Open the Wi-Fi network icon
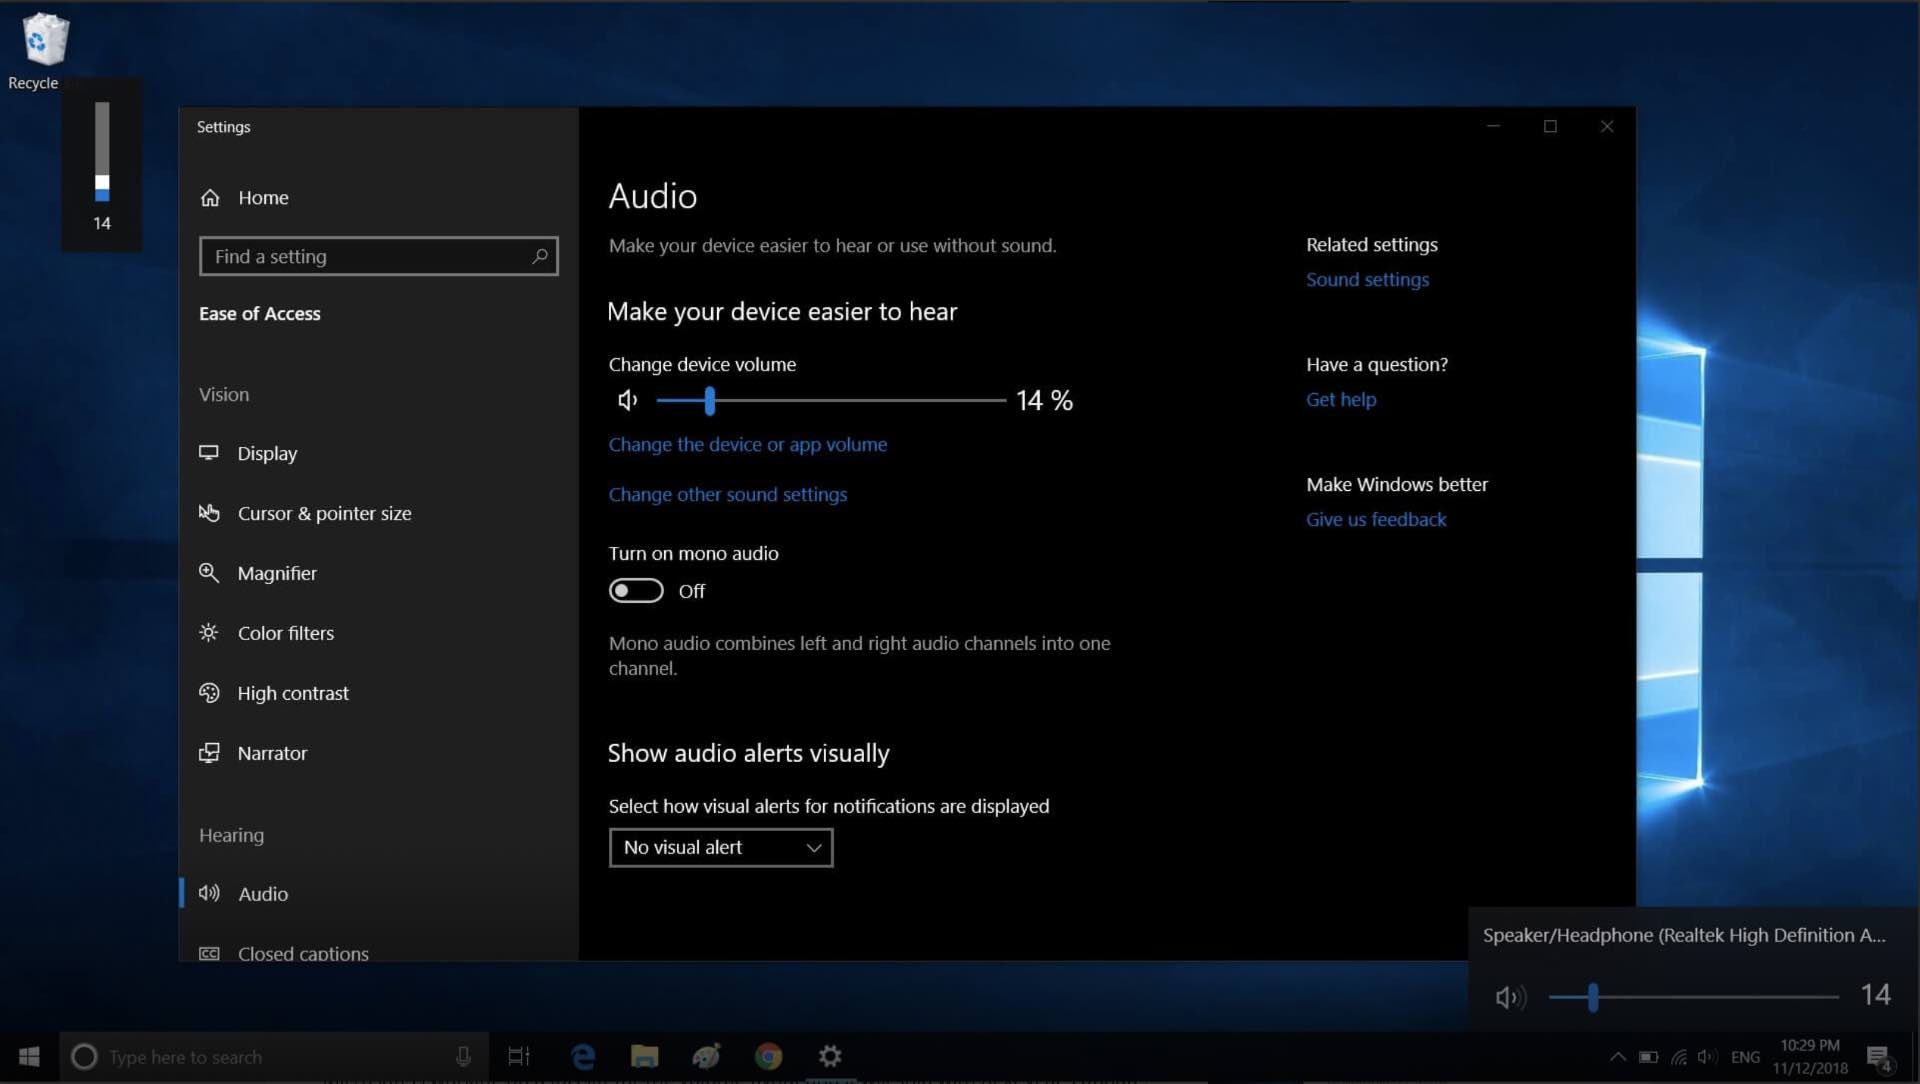Viewport: 1920px width, 1084px height. click(x=1679, y=1057)
